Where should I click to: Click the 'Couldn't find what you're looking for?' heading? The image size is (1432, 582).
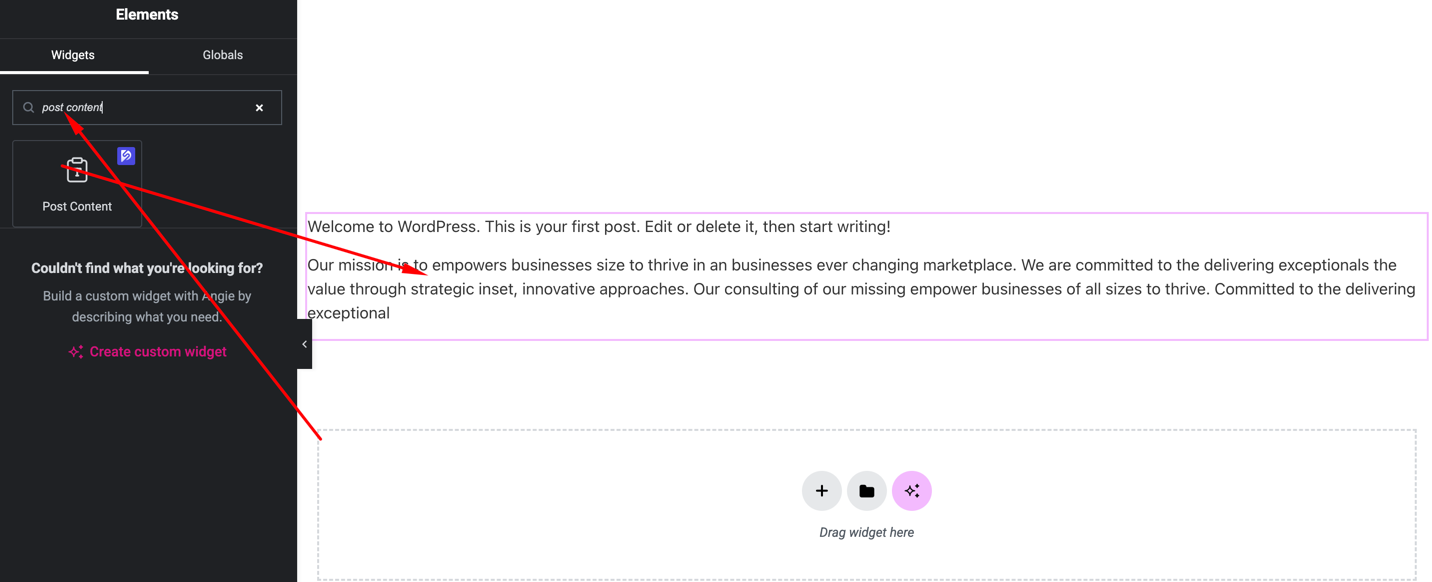pyautogui.click(x=147, y=268)
